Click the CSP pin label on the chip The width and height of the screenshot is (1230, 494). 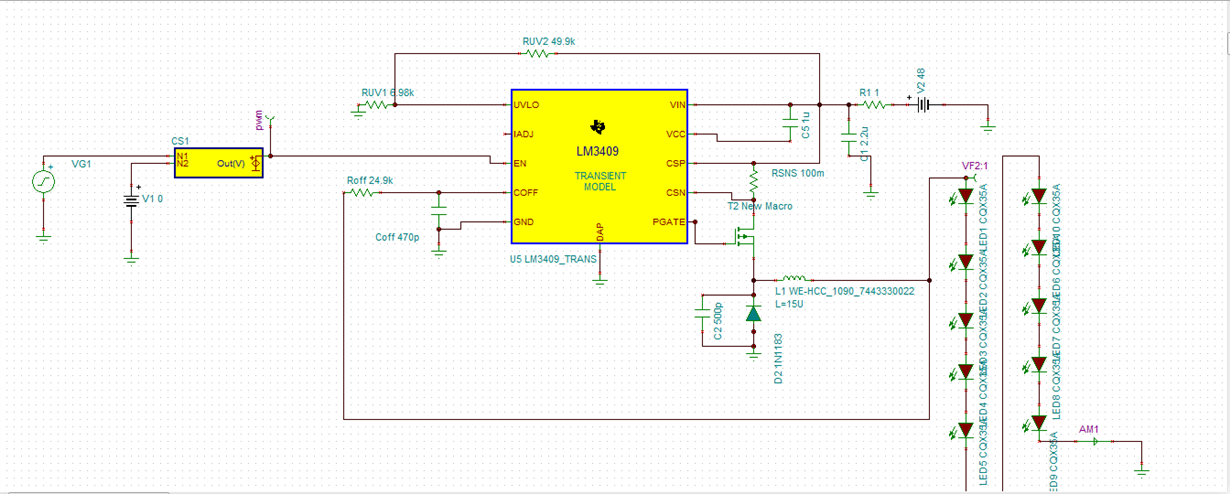675,163
